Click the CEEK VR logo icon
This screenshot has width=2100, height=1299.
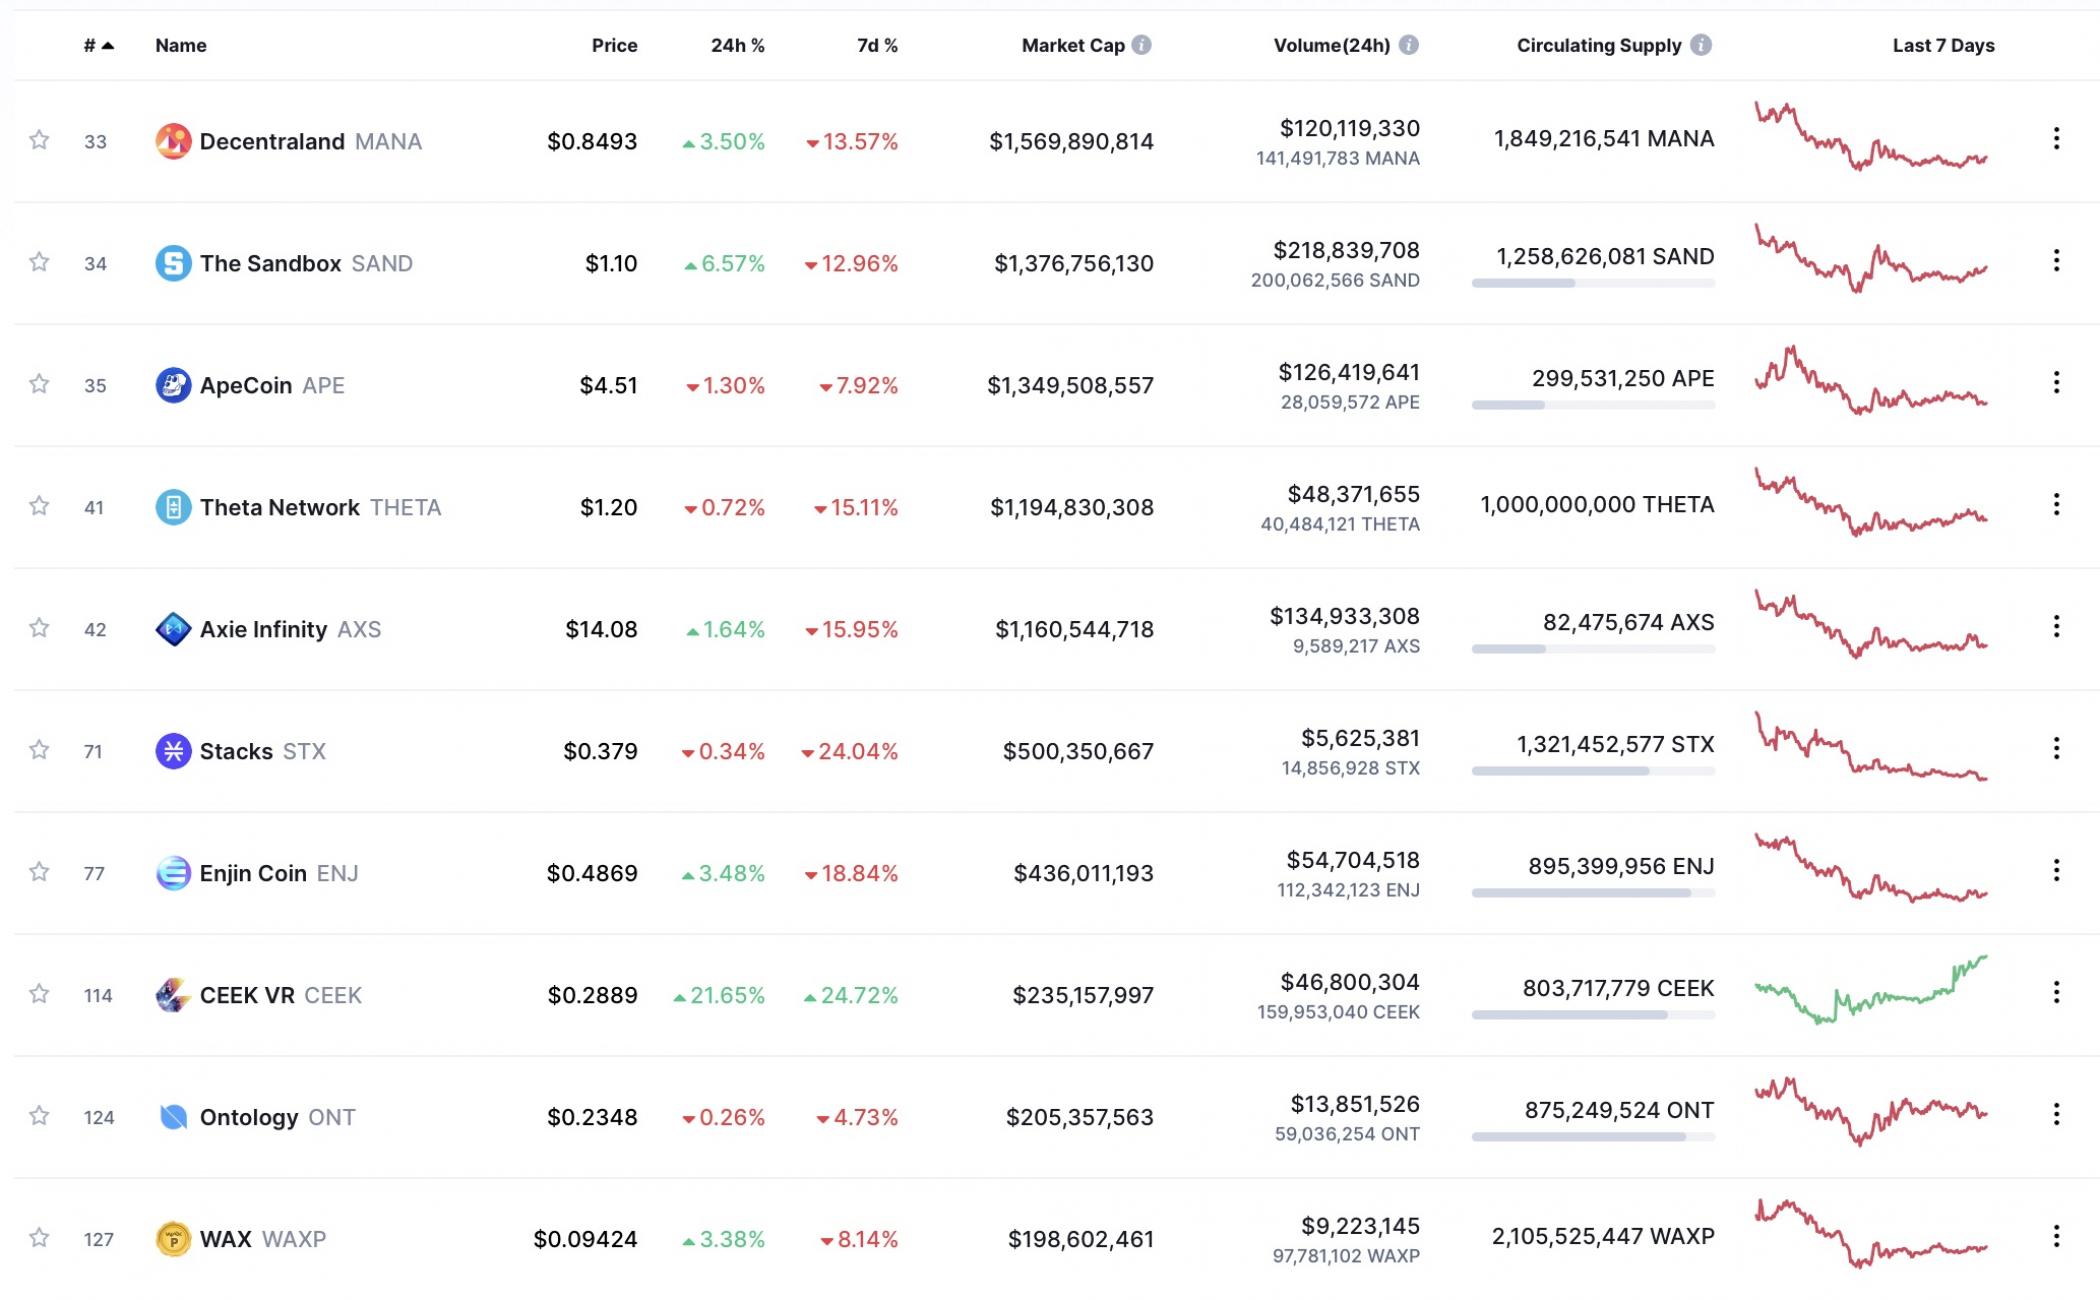173,995
